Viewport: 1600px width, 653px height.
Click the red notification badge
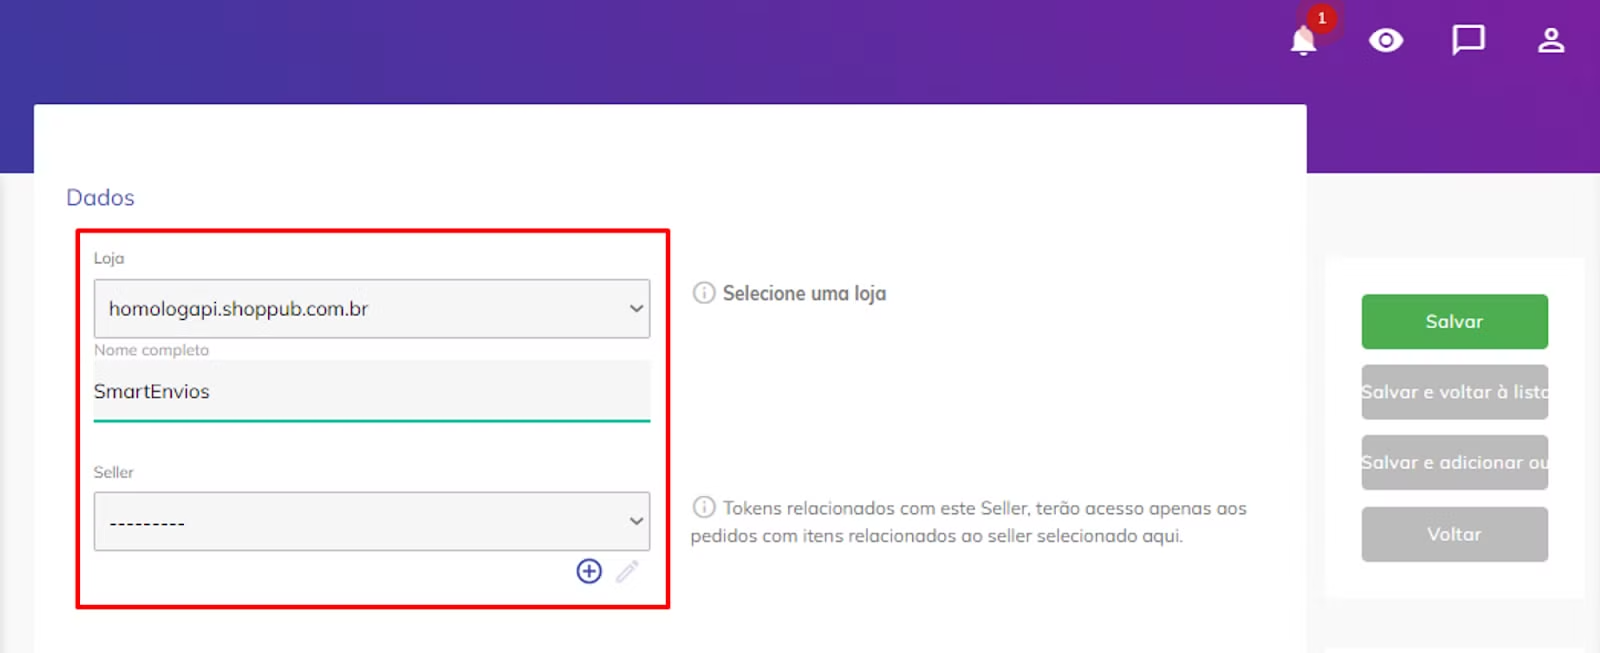1322,18
